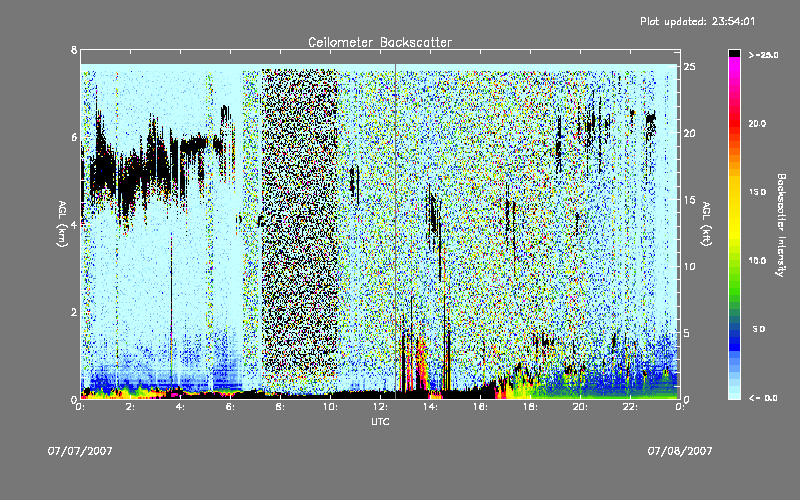Click the "8" tick on the km axis

[74, 50]
